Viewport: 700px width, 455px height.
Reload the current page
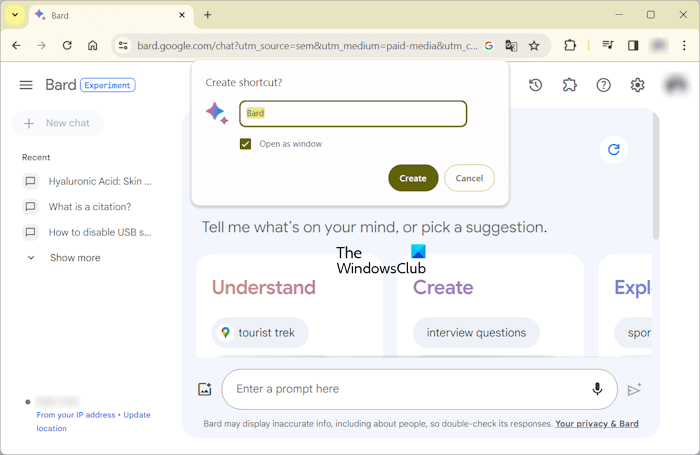click(67, 45)
